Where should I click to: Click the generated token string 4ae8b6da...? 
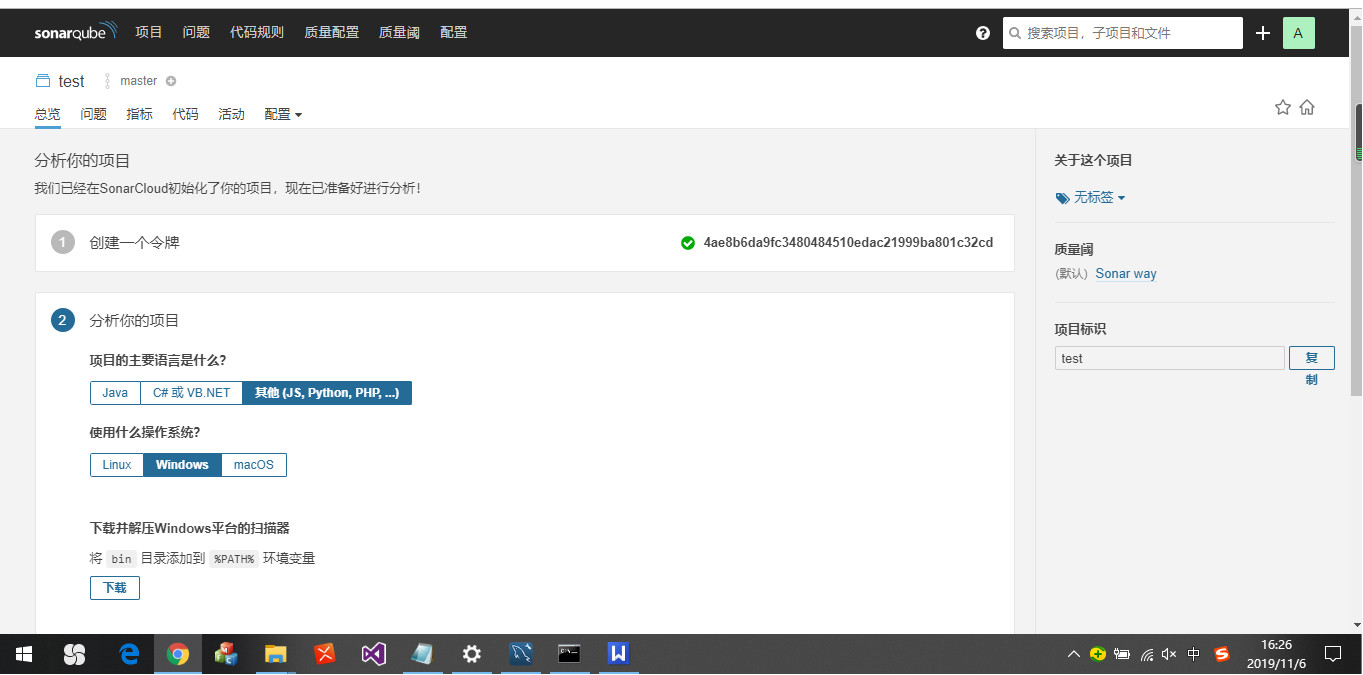848,242
